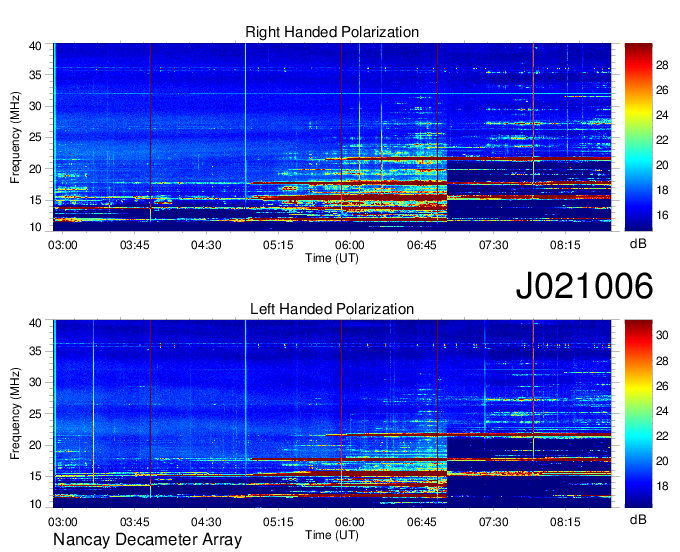Click the 06:45 tick under the bottom panel
Viewport: 680px width, 552px height.
click(x=422, y=522)
